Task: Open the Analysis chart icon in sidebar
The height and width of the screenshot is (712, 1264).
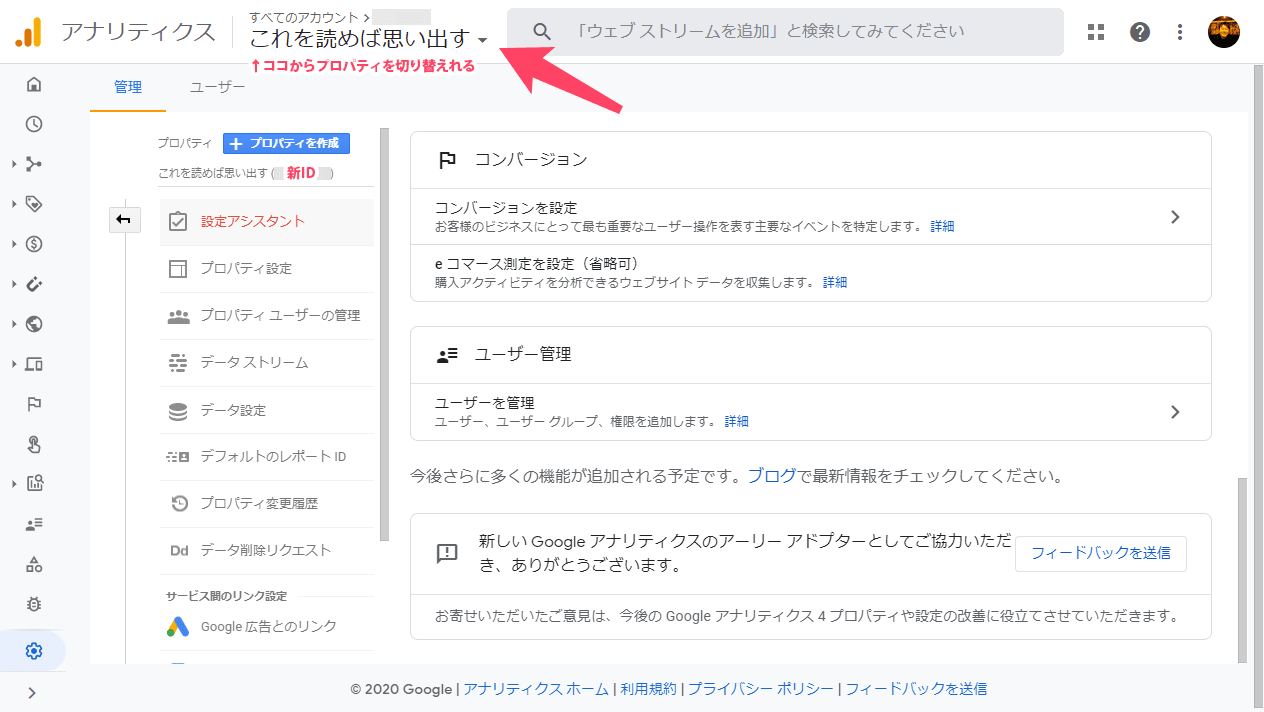Action: [x=34, y=484]
